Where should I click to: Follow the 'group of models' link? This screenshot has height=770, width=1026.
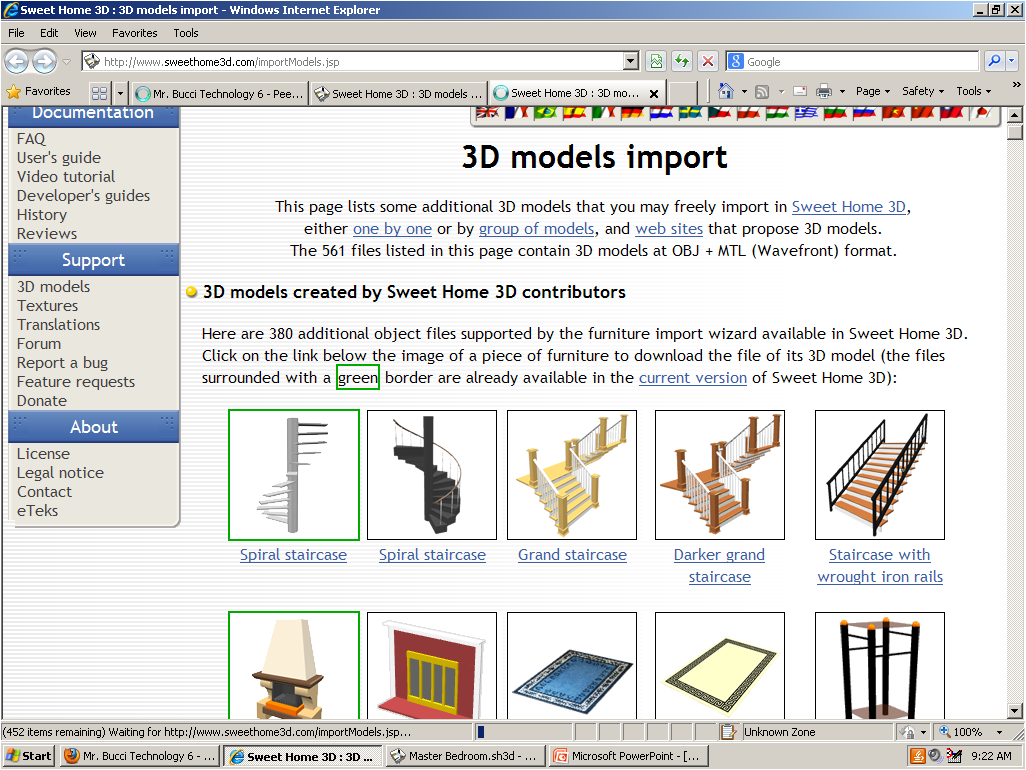coord(537,229)
